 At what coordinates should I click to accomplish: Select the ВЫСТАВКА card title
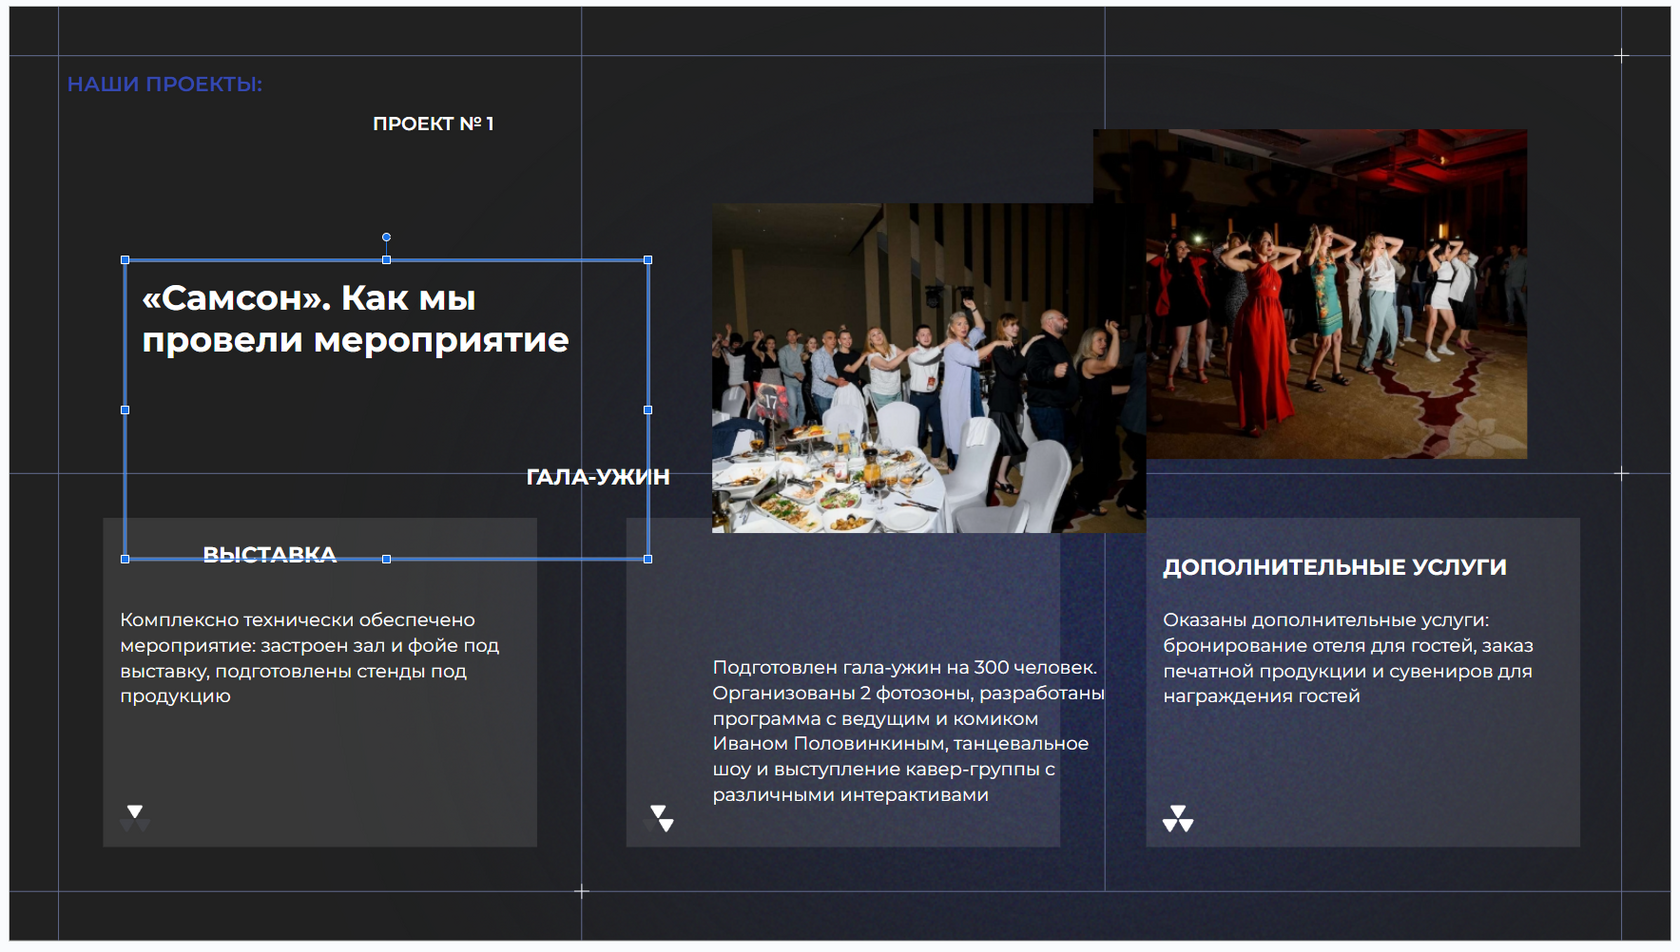point(269,553)
